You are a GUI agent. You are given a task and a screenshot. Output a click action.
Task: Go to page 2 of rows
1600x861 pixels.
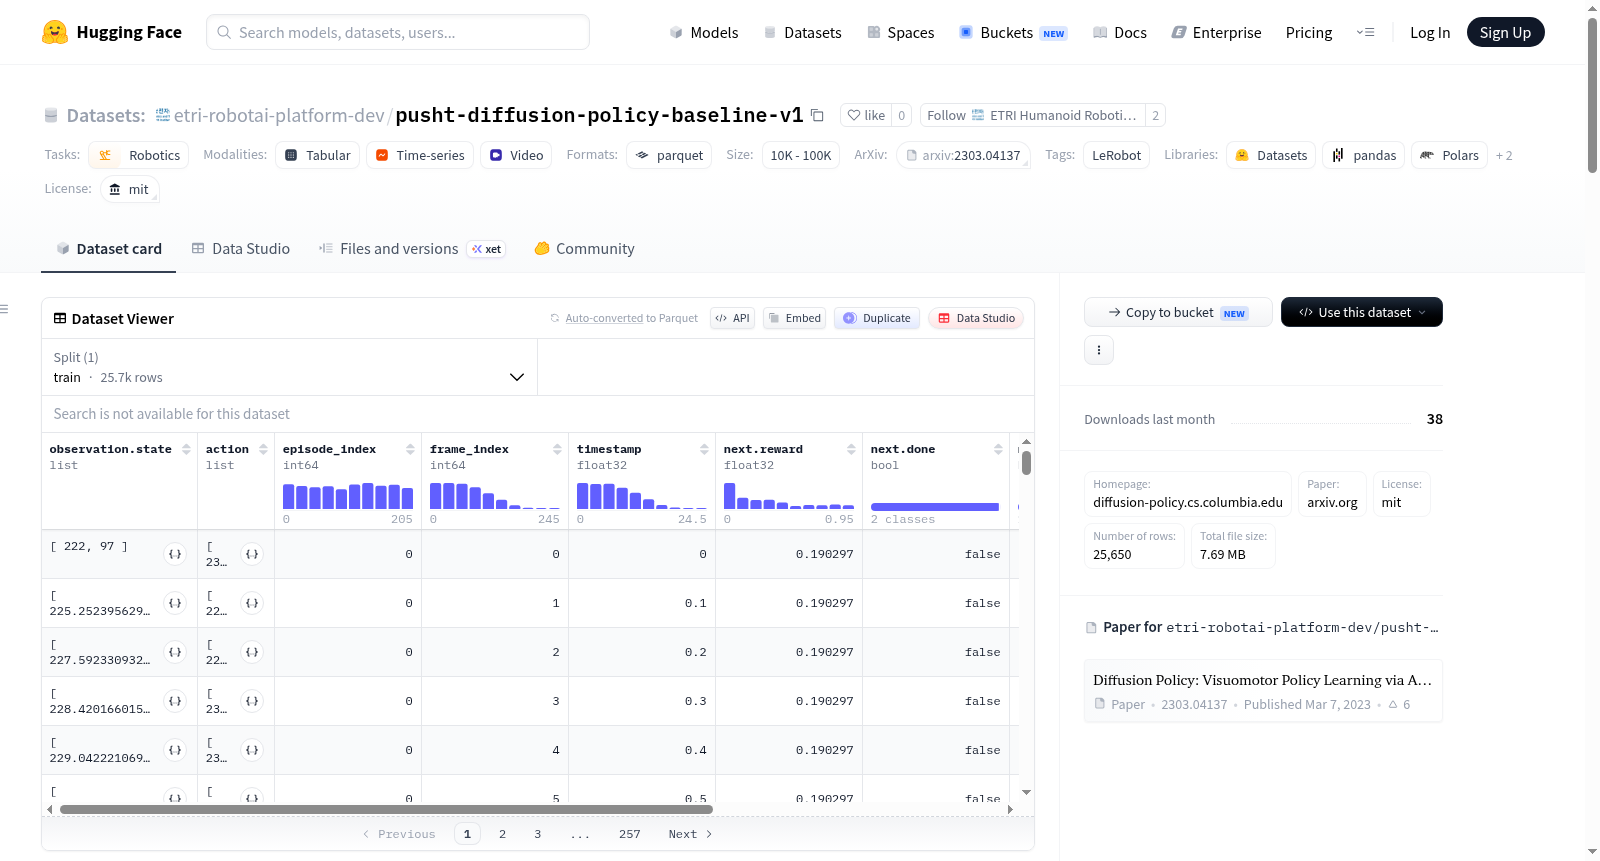[x=502, y=834]
